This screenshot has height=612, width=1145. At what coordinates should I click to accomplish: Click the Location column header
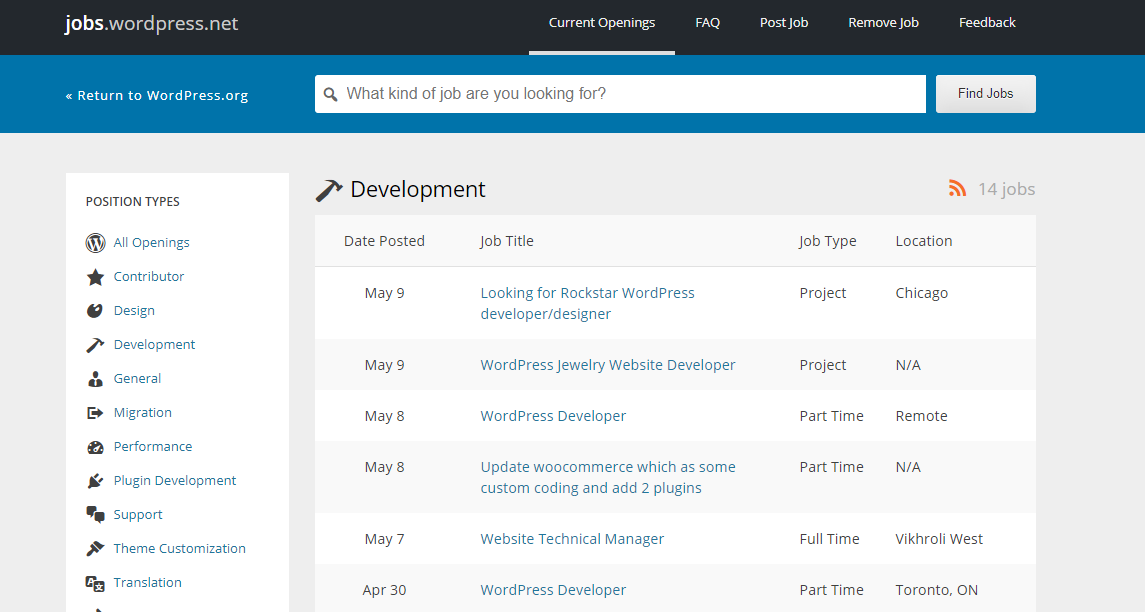(x=924, y=241)
